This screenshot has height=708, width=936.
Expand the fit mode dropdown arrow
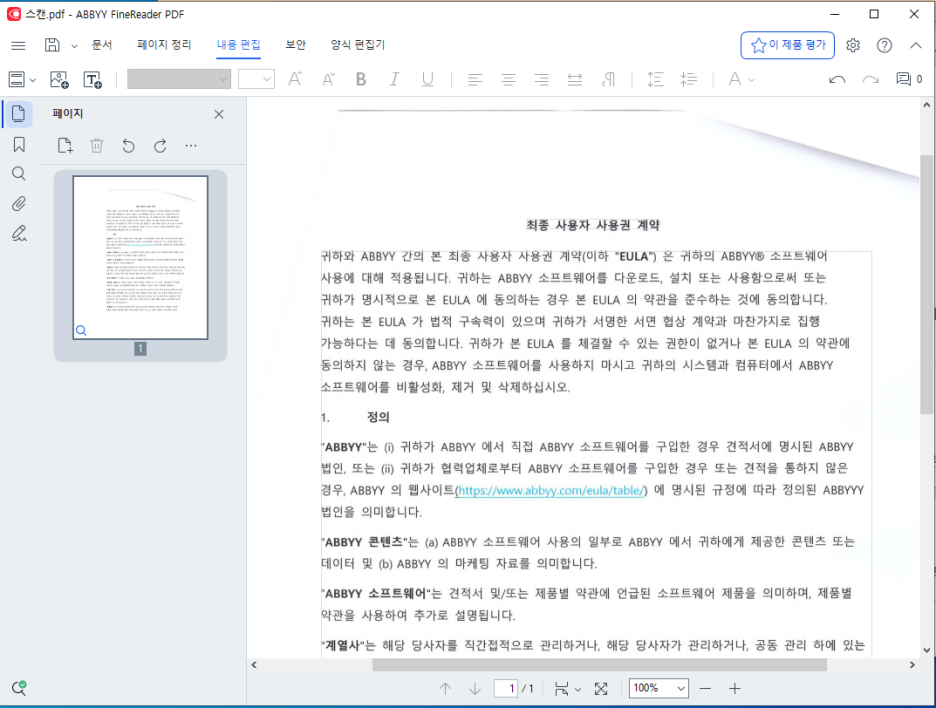pos(578,689)
